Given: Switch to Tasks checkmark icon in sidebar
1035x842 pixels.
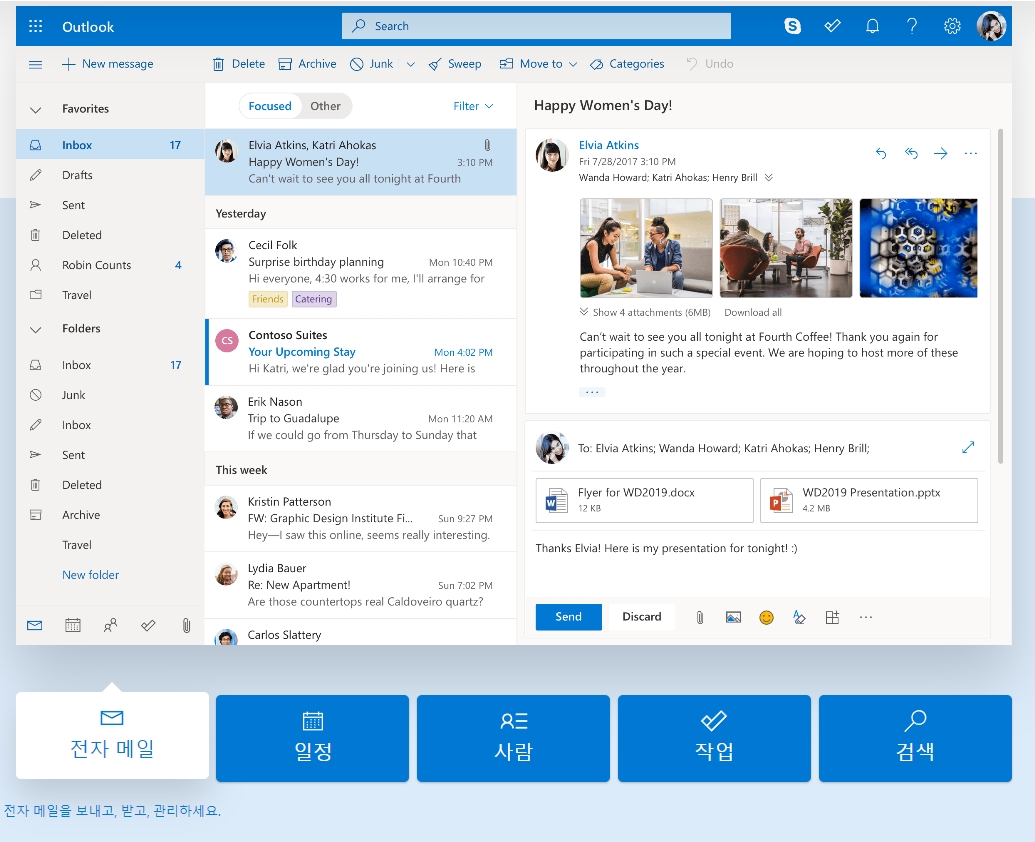Looking at the screenshot, I should (148, 625).
